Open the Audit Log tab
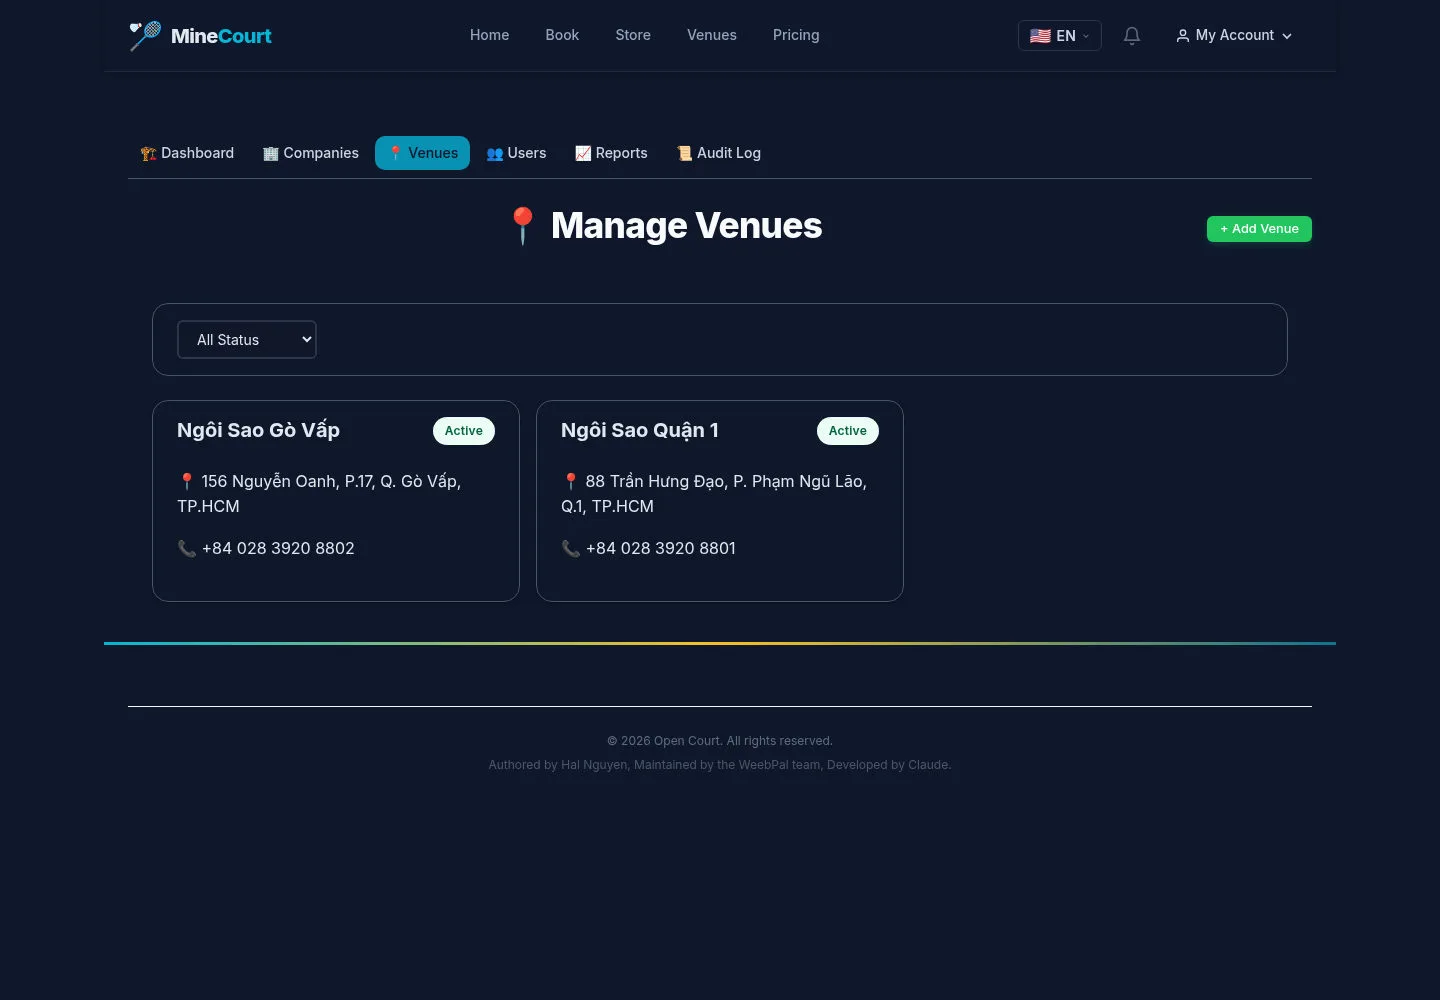 click(x=719, y=153)
